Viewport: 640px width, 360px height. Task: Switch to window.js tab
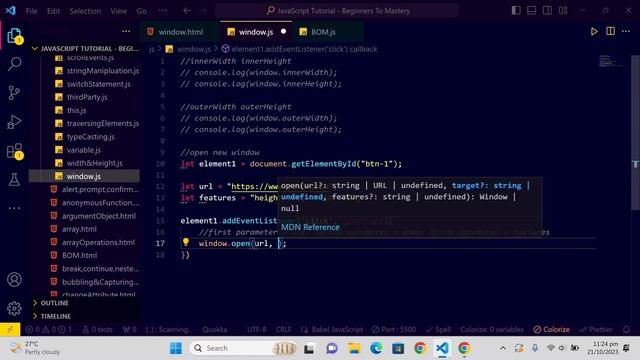[256, 32]
